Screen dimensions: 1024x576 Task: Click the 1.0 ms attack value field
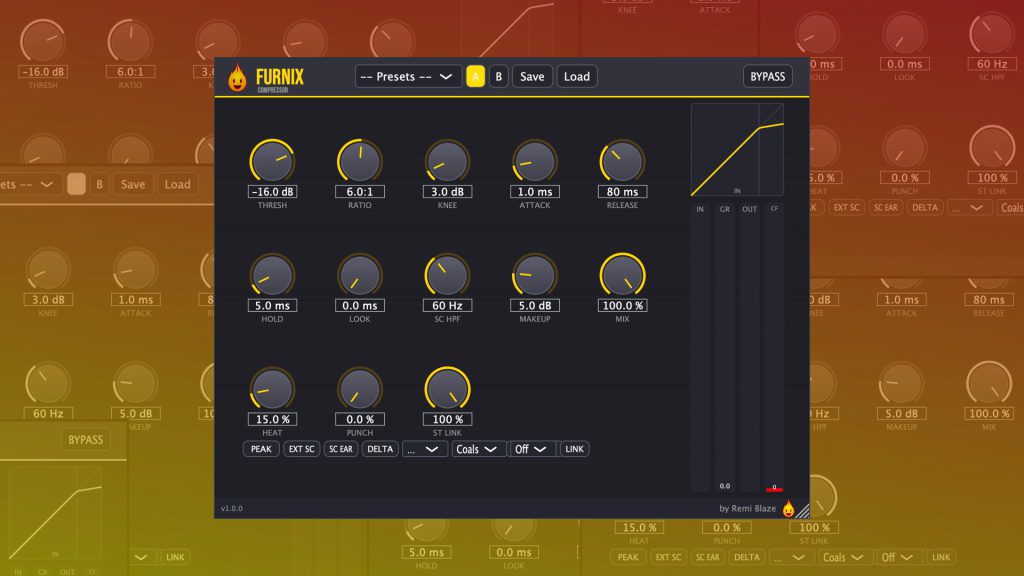tap(535, 192)
